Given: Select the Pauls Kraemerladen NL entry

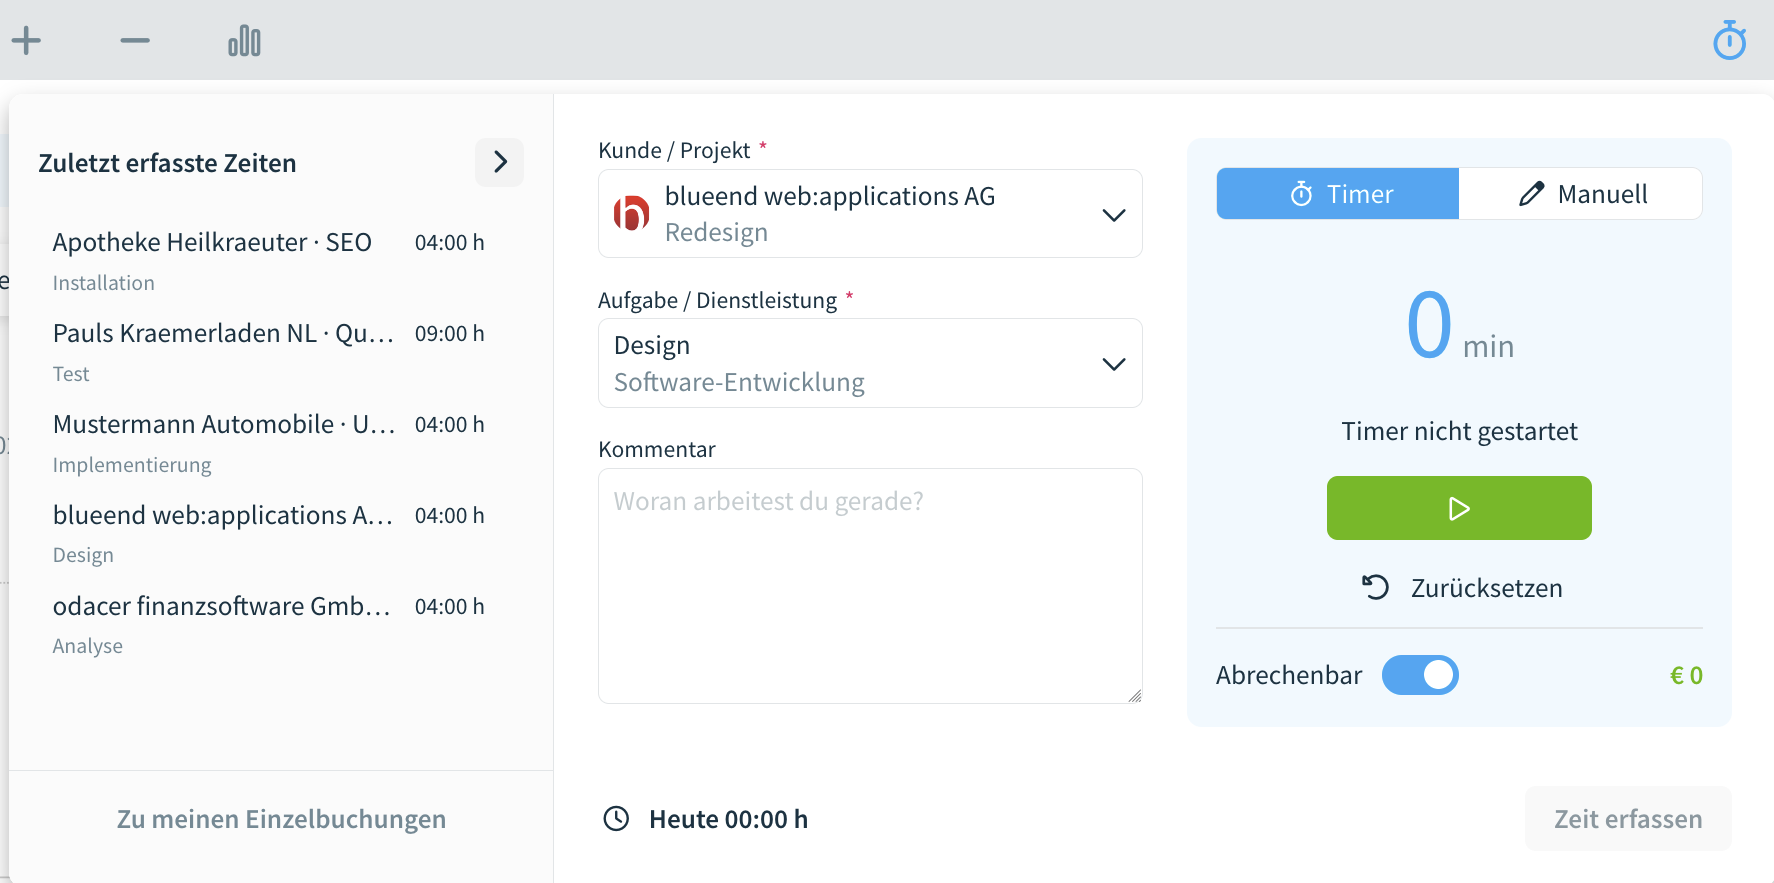Looking at the screenshot, I should pos(268,351).
